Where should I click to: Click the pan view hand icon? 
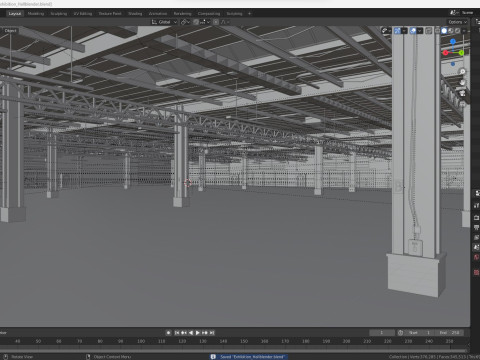coord(462,82)
